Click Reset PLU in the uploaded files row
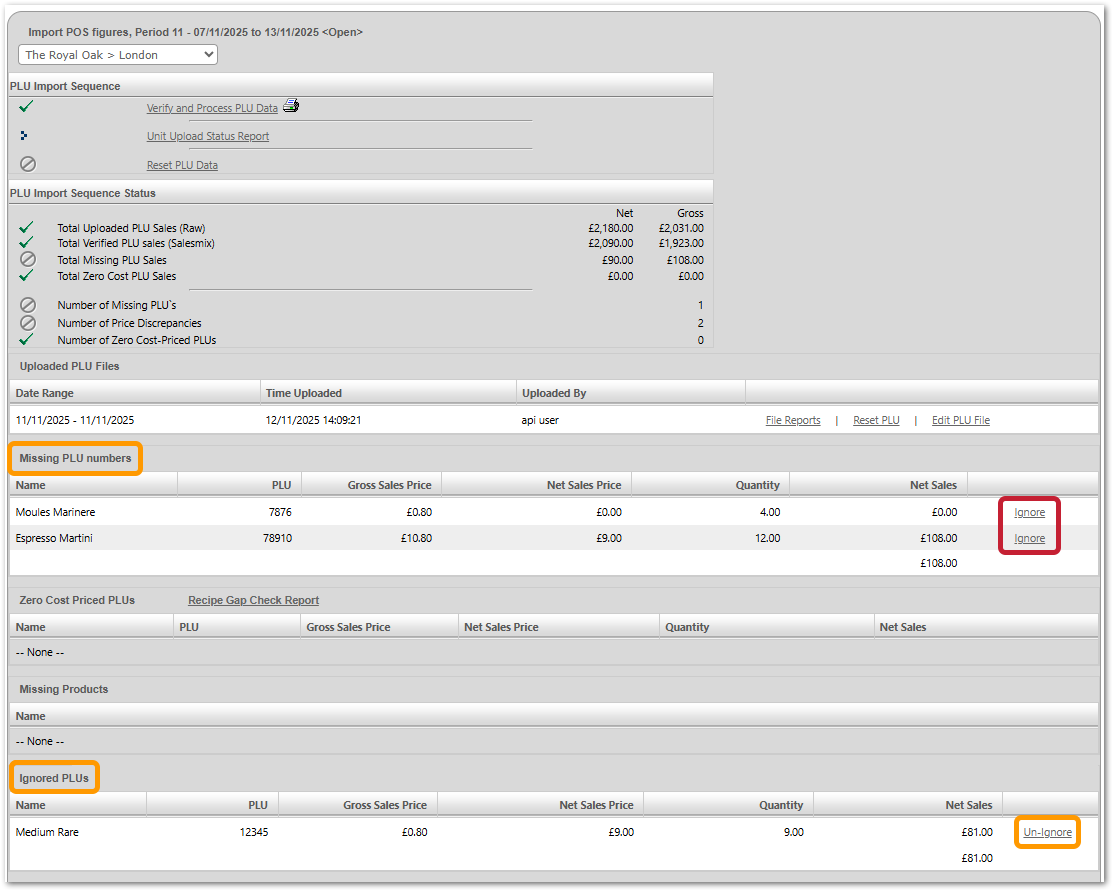 (876, 420)
